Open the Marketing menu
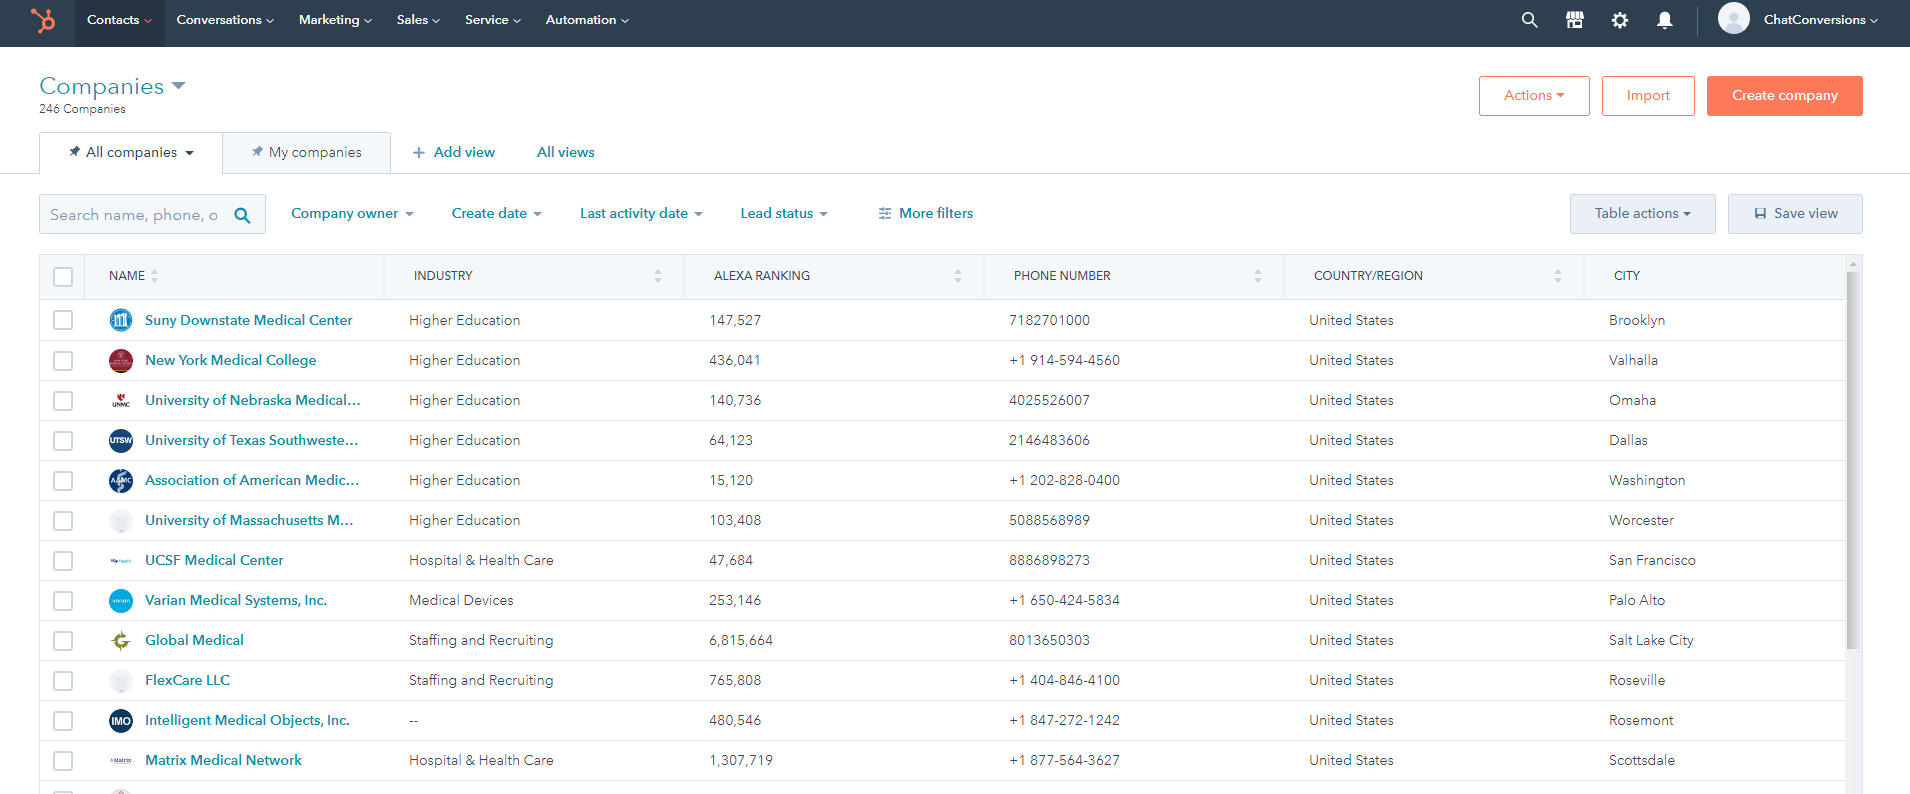 (x=335, y=20)
